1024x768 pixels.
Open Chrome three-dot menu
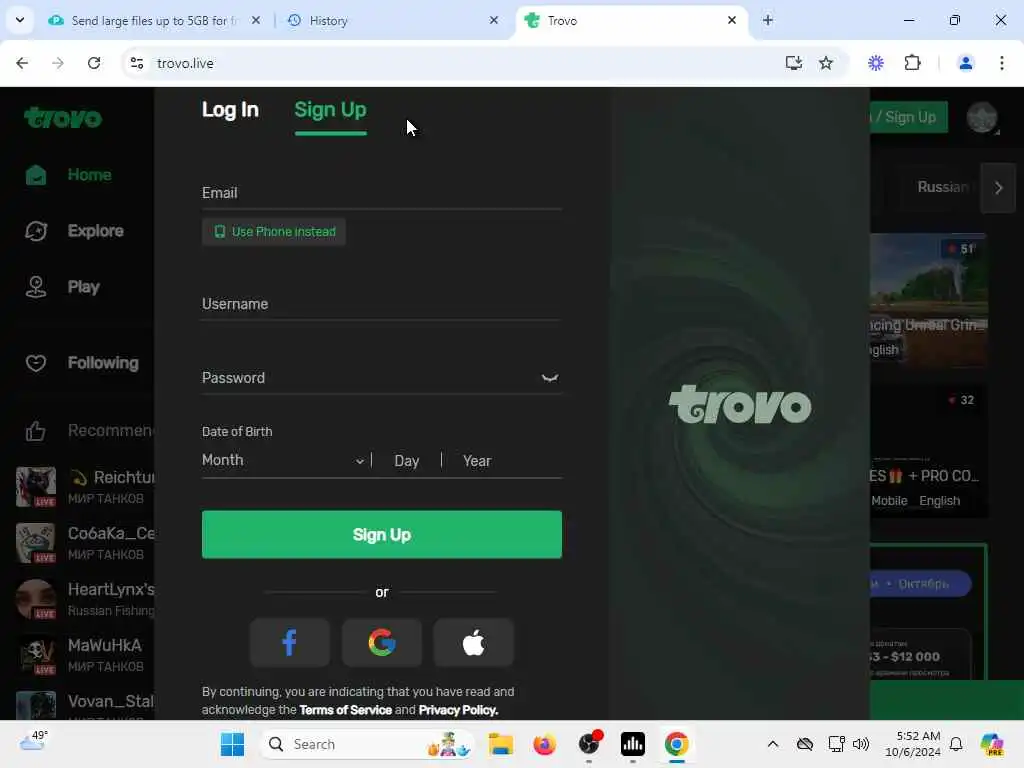pyautogui.click(x=1002, y=63)
